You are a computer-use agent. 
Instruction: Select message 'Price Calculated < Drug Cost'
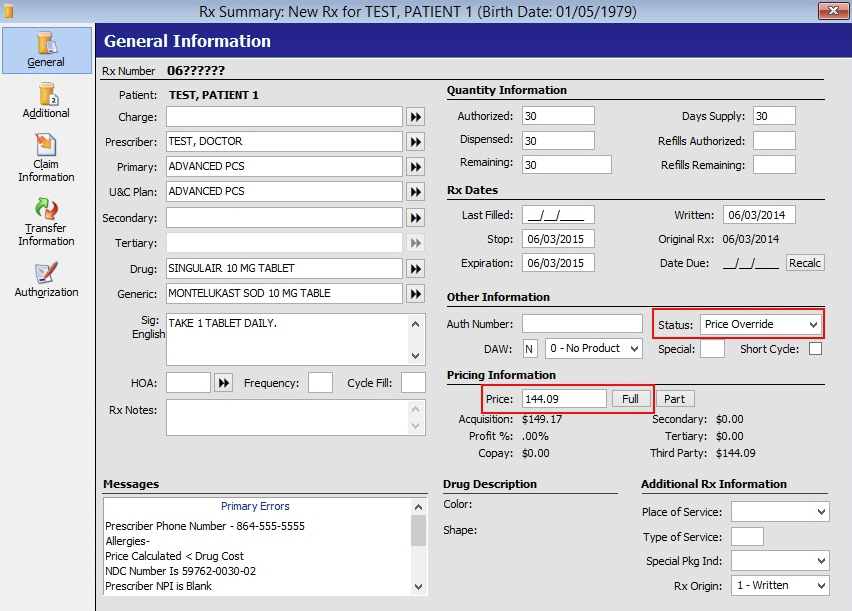point(174,556)
